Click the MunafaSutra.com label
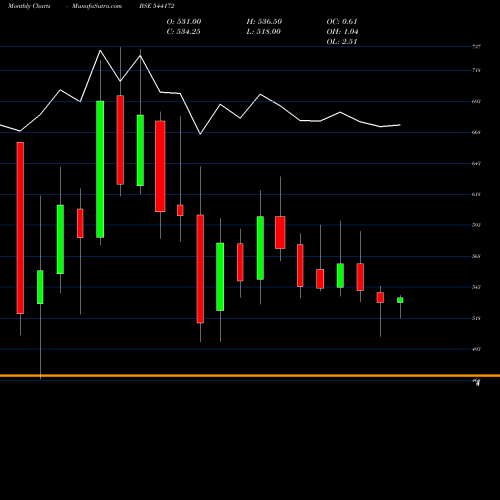Viewport: 500px width, 500px height. (x=97, y=6)
